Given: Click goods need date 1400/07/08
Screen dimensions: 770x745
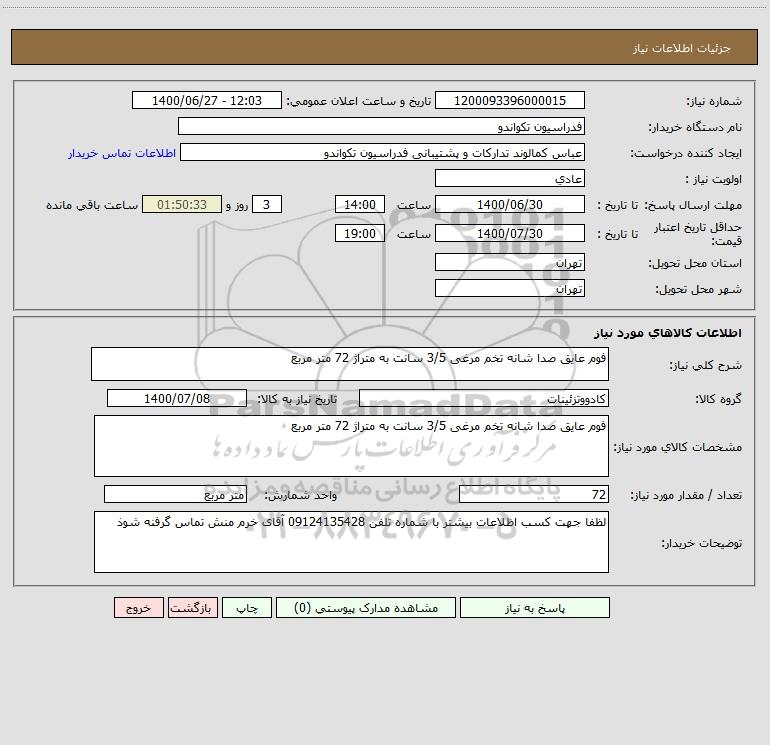Looking at the screenshot, I should coord(177,398).
